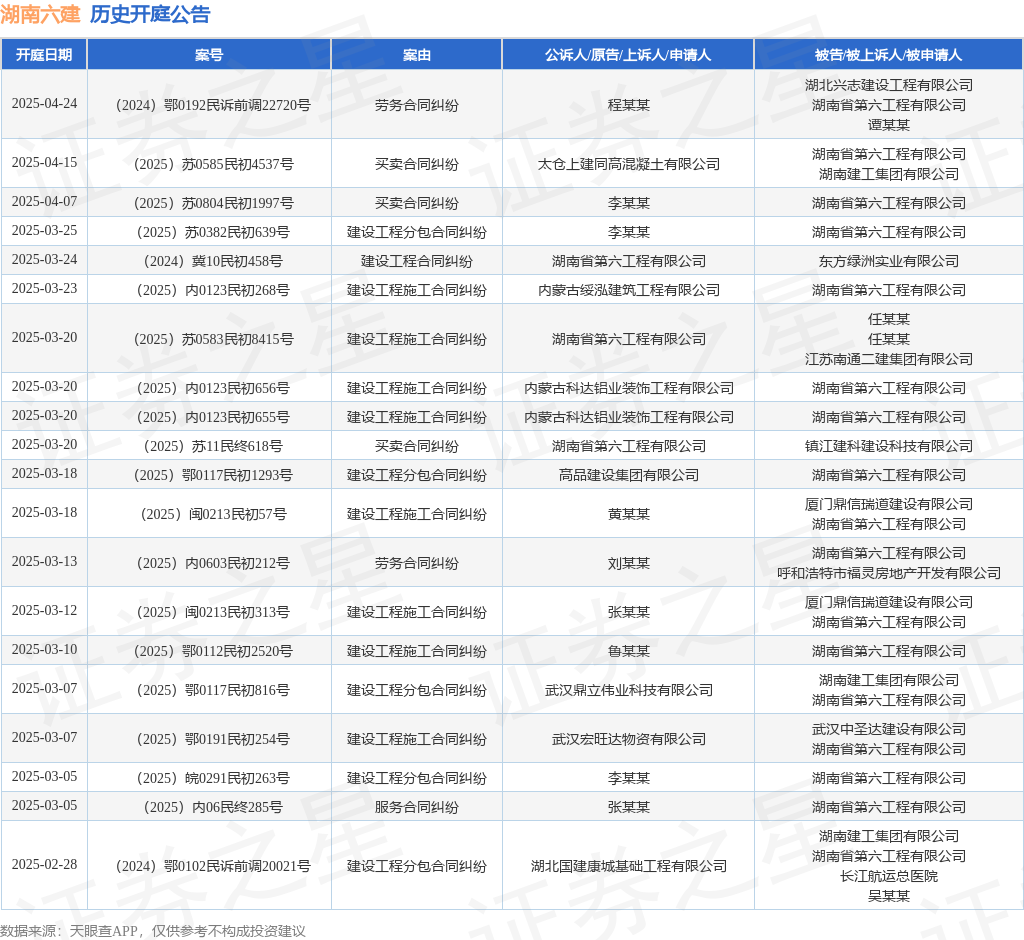Select case number (2025)苏0583民初8415号
Image resolution: width=1024 pixels, height=940 pixels.
pyautogui.click(x=213, y=339)
